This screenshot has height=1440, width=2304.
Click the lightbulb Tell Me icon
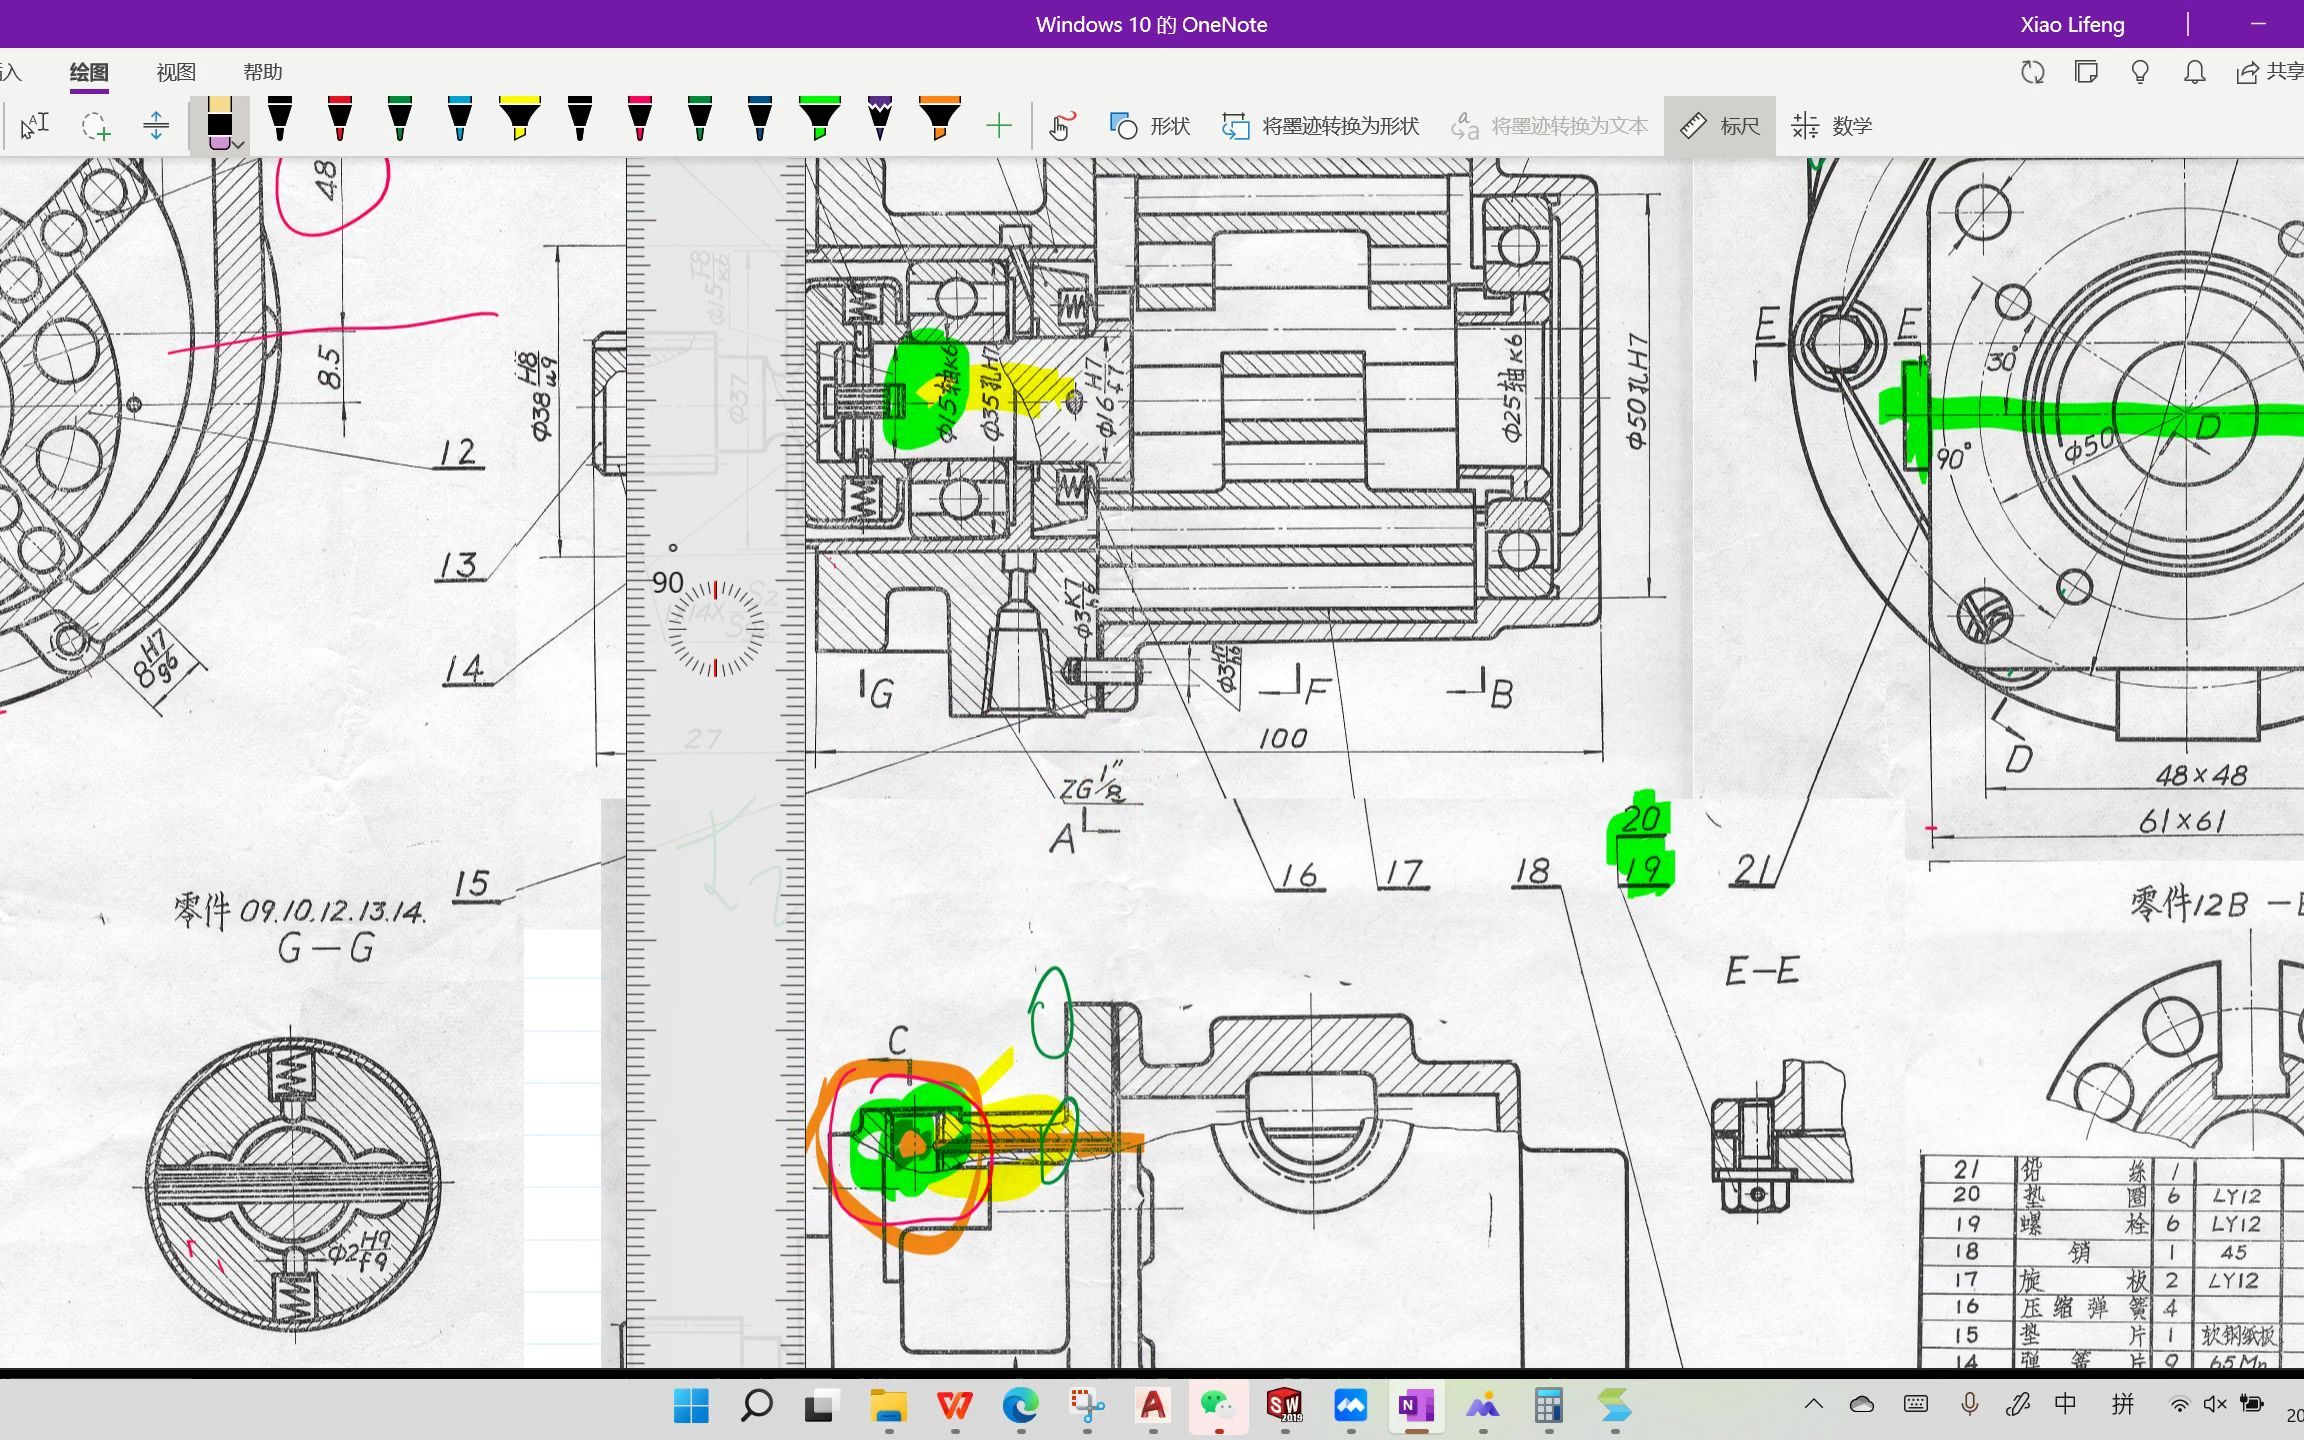coord(2140,72)
